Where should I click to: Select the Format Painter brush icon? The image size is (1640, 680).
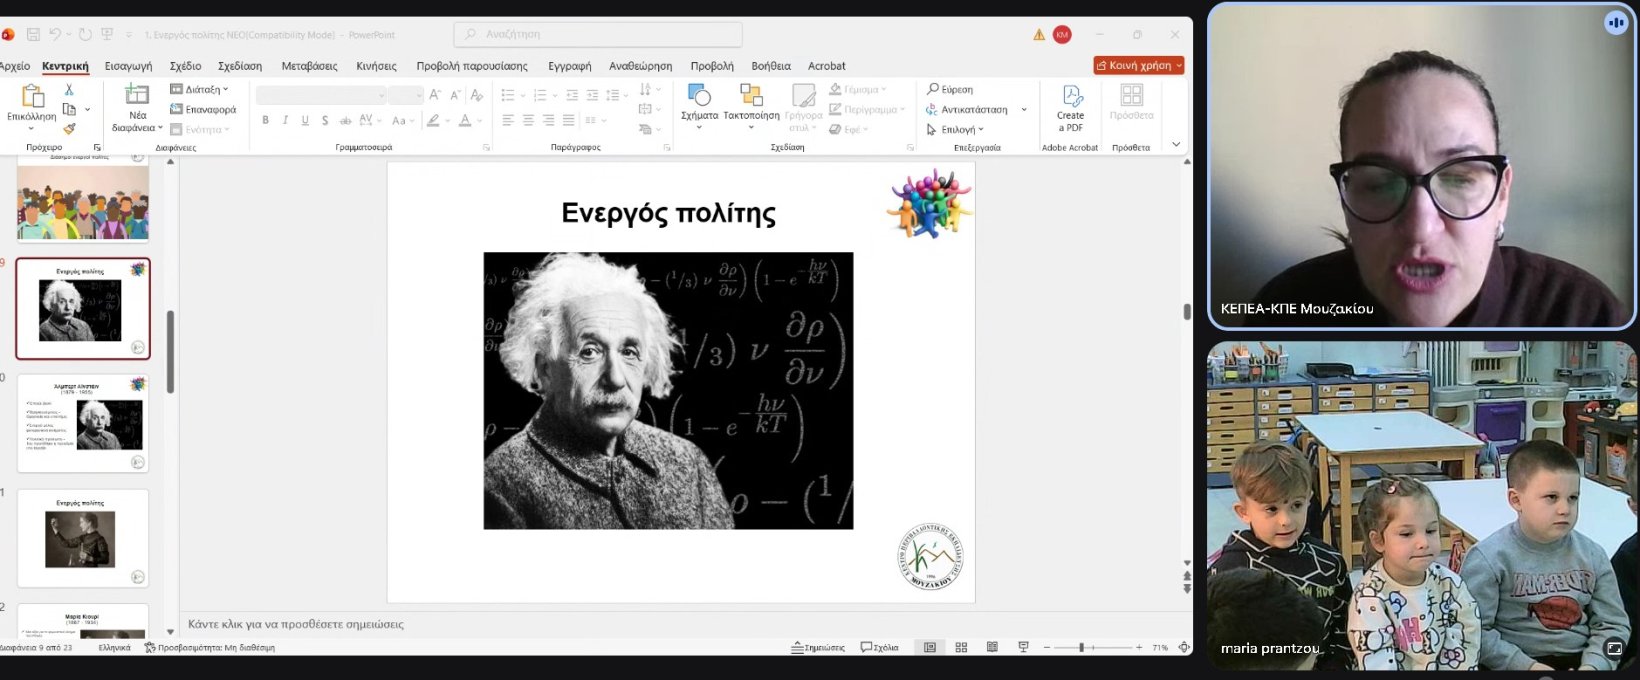69,129
